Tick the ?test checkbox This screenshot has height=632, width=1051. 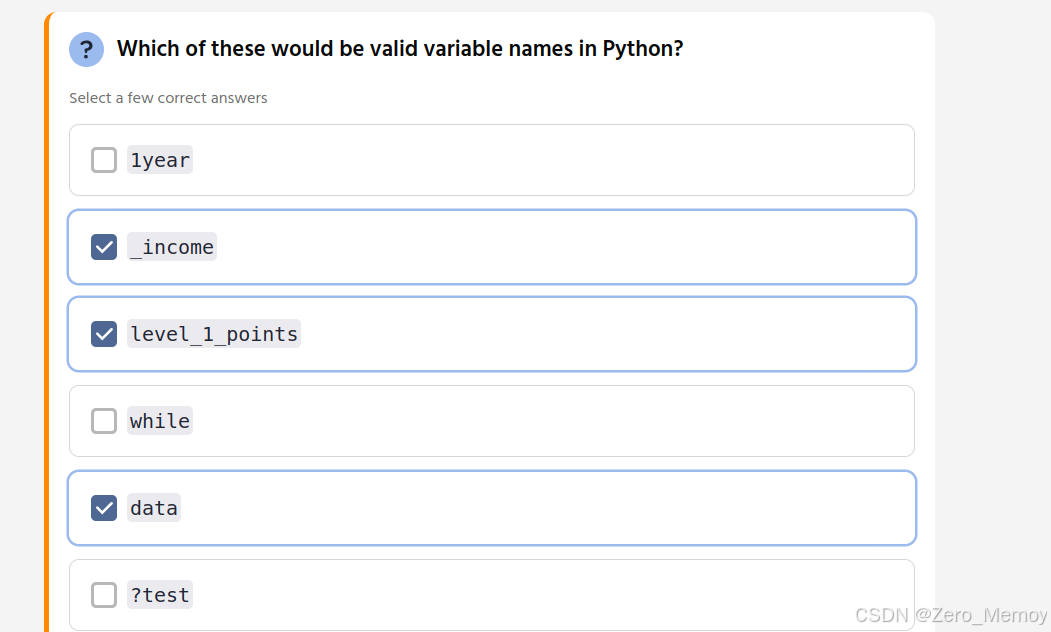tap(104, 595)
